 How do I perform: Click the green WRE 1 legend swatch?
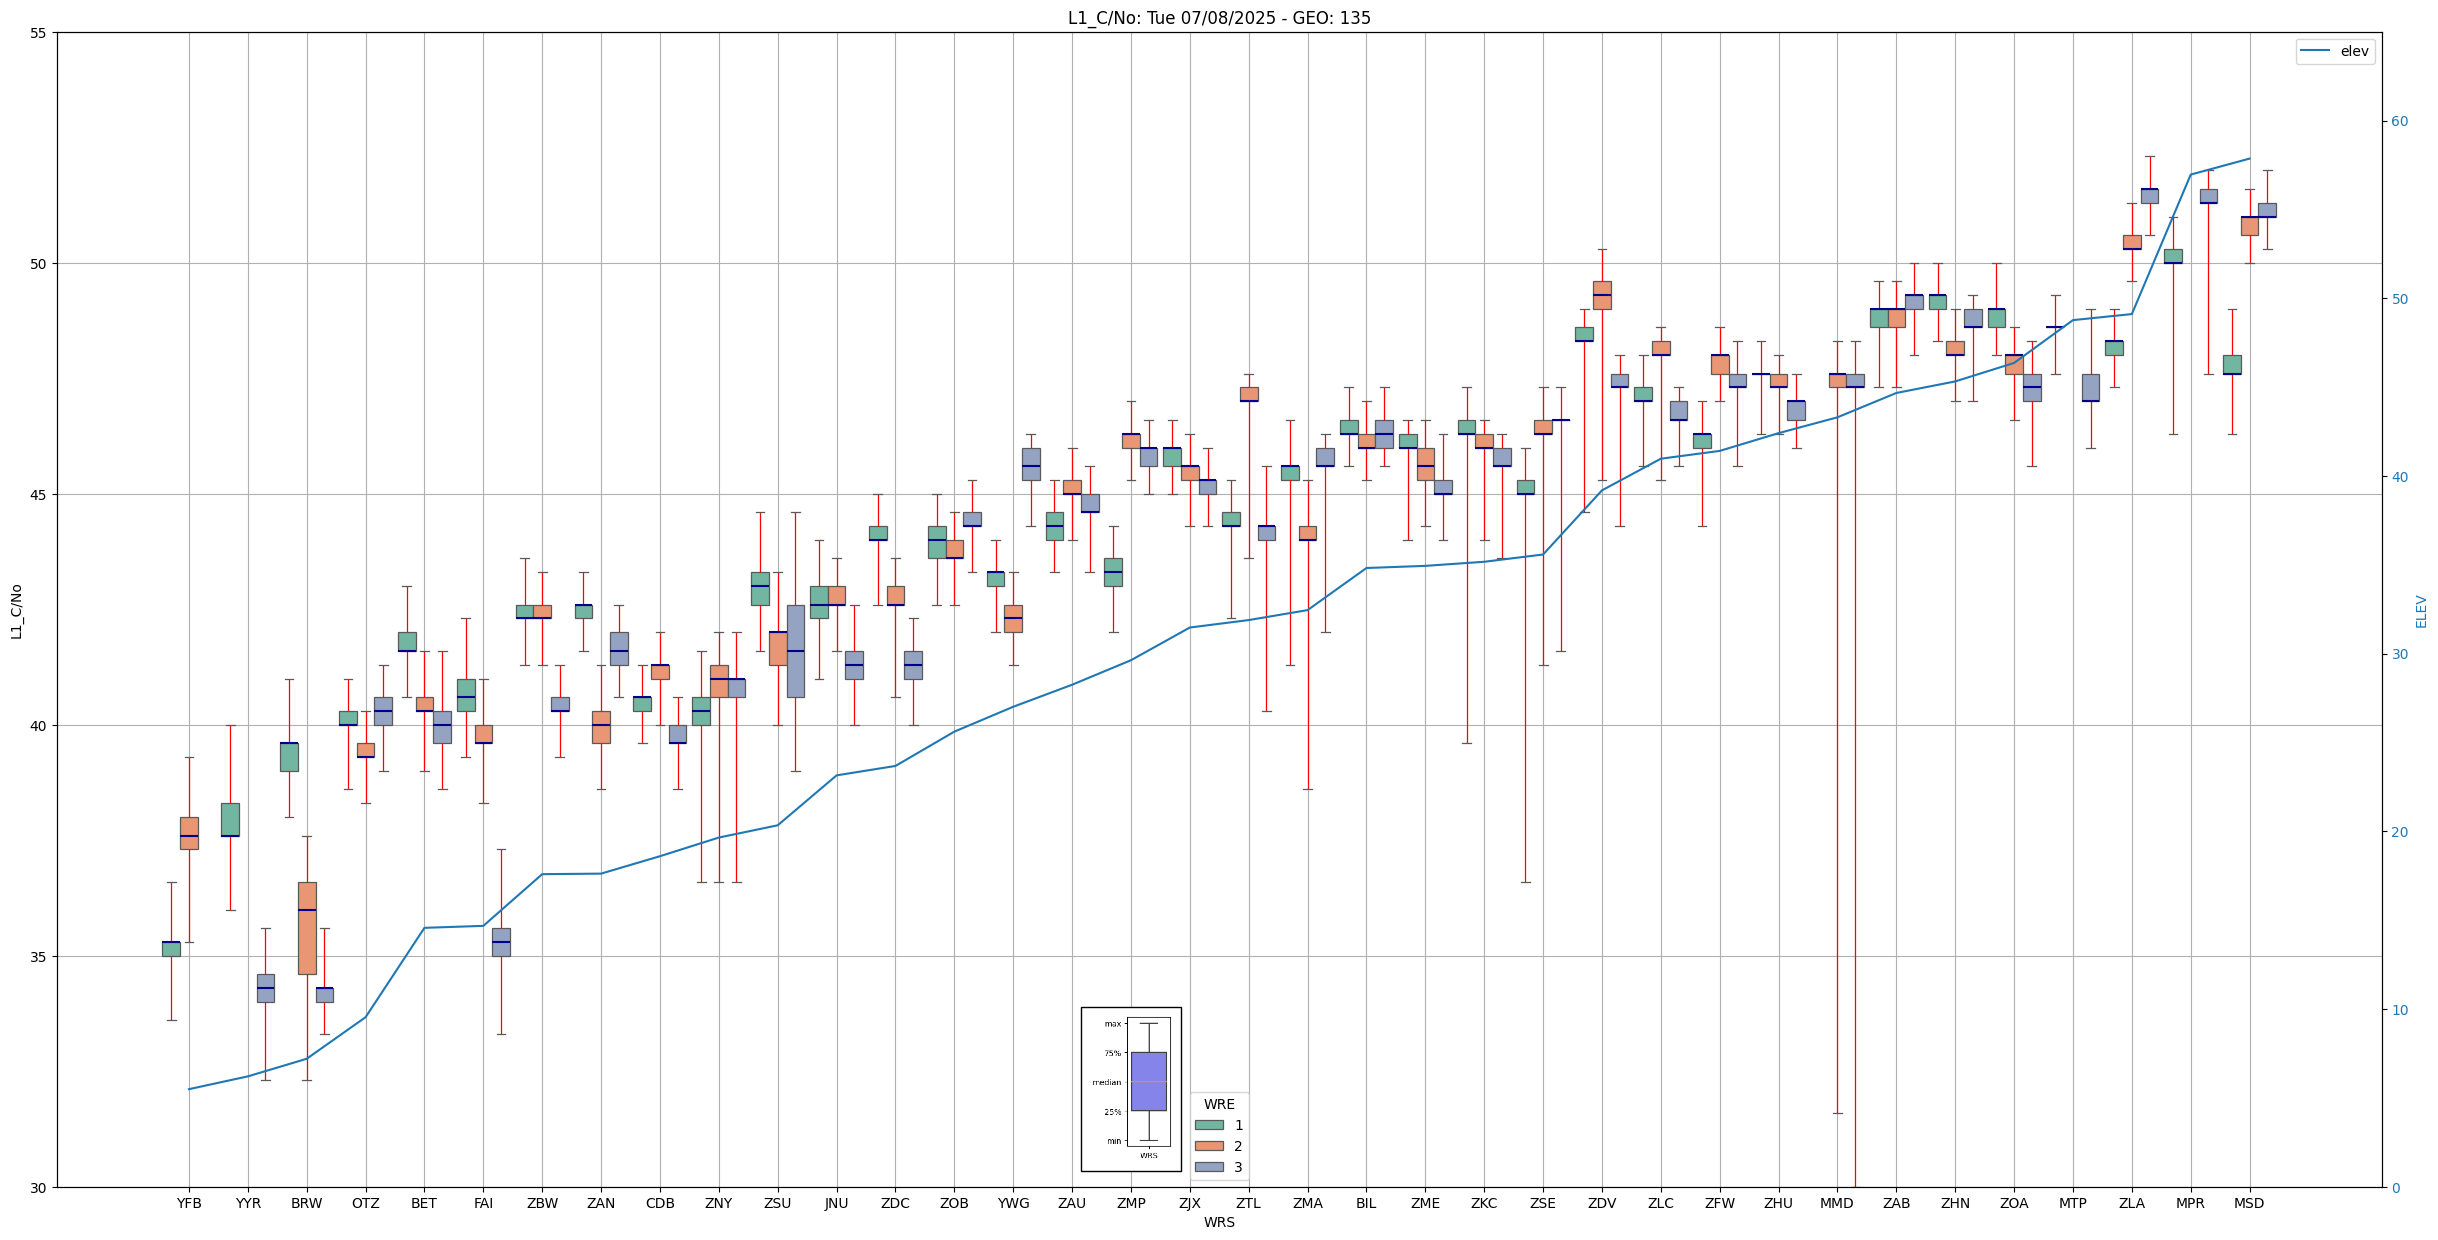click(1209, 1125)
